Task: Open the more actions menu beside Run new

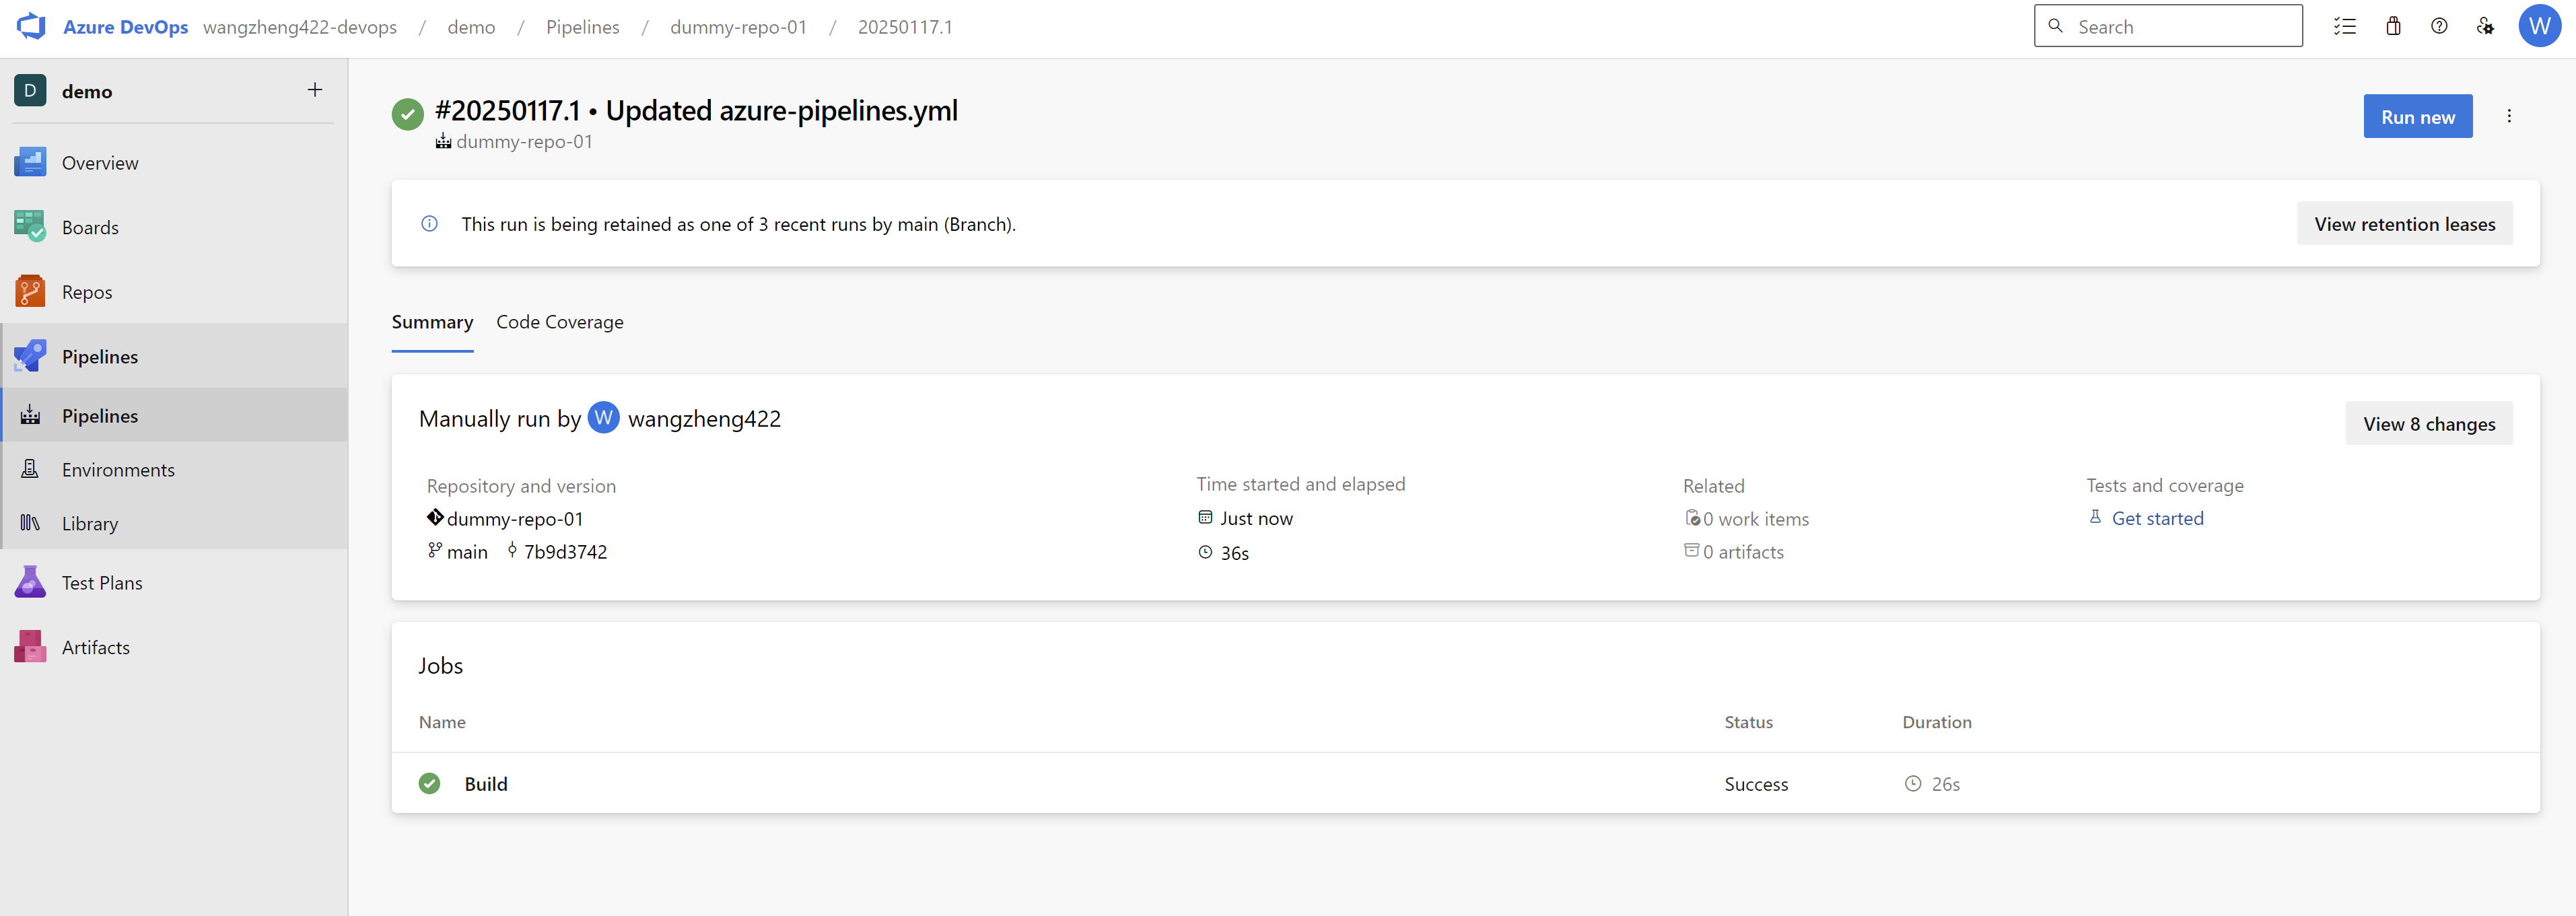Action: coord(2509,116)
